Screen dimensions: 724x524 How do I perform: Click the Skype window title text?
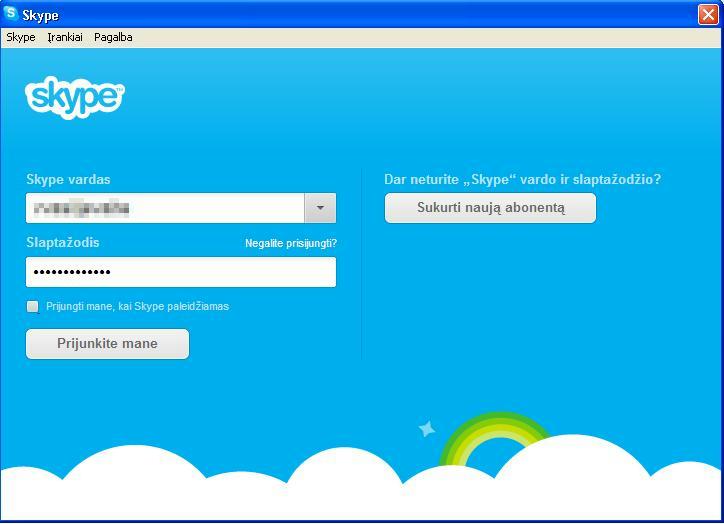tap(41, 15)
